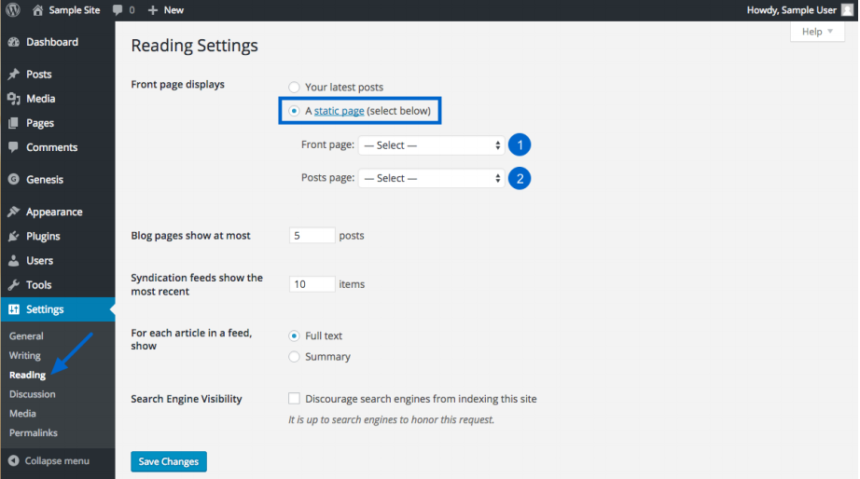Open the Discussion settings submenu item
860x479 pixels.
[32, 394]
